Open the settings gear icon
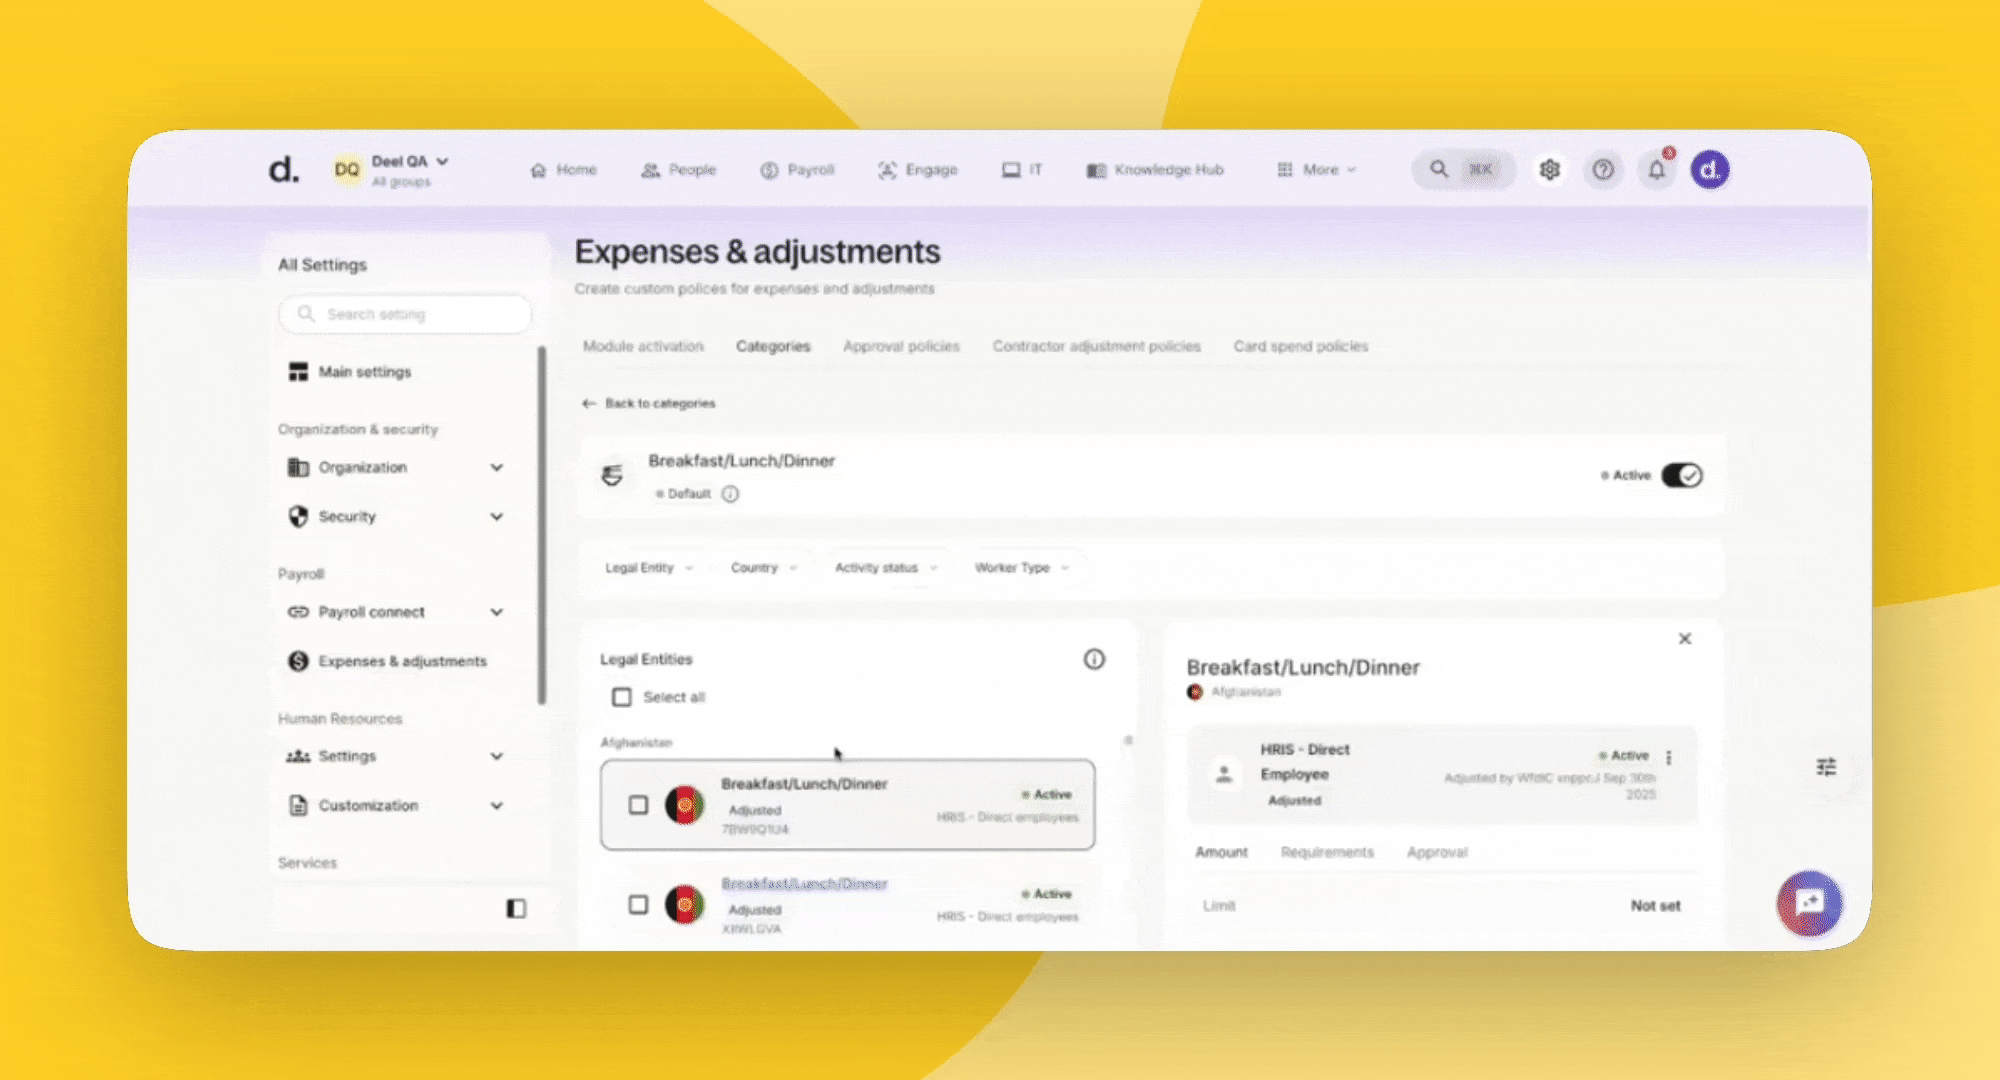This screenshot has width=2000, height=1080. pos(1549,170)
